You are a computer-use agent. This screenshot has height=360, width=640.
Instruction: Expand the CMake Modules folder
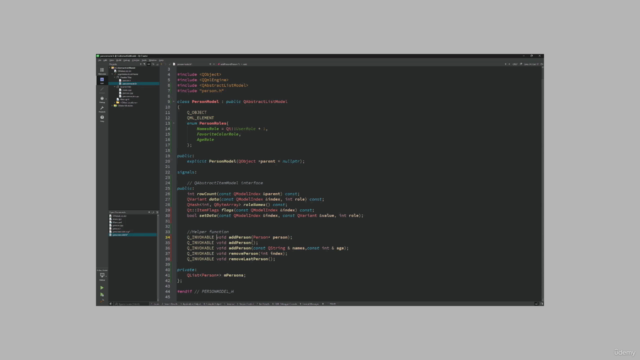[112, 106]
